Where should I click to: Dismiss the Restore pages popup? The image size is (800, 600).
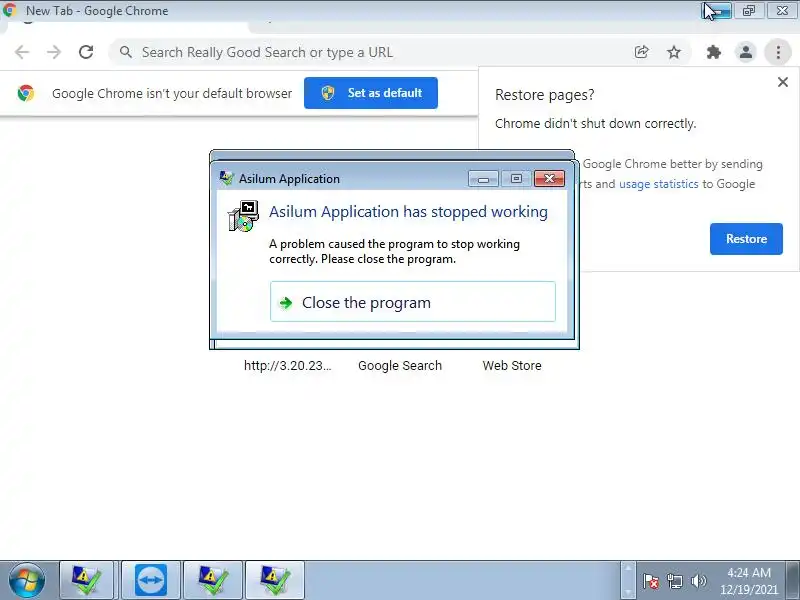point(783,82)
